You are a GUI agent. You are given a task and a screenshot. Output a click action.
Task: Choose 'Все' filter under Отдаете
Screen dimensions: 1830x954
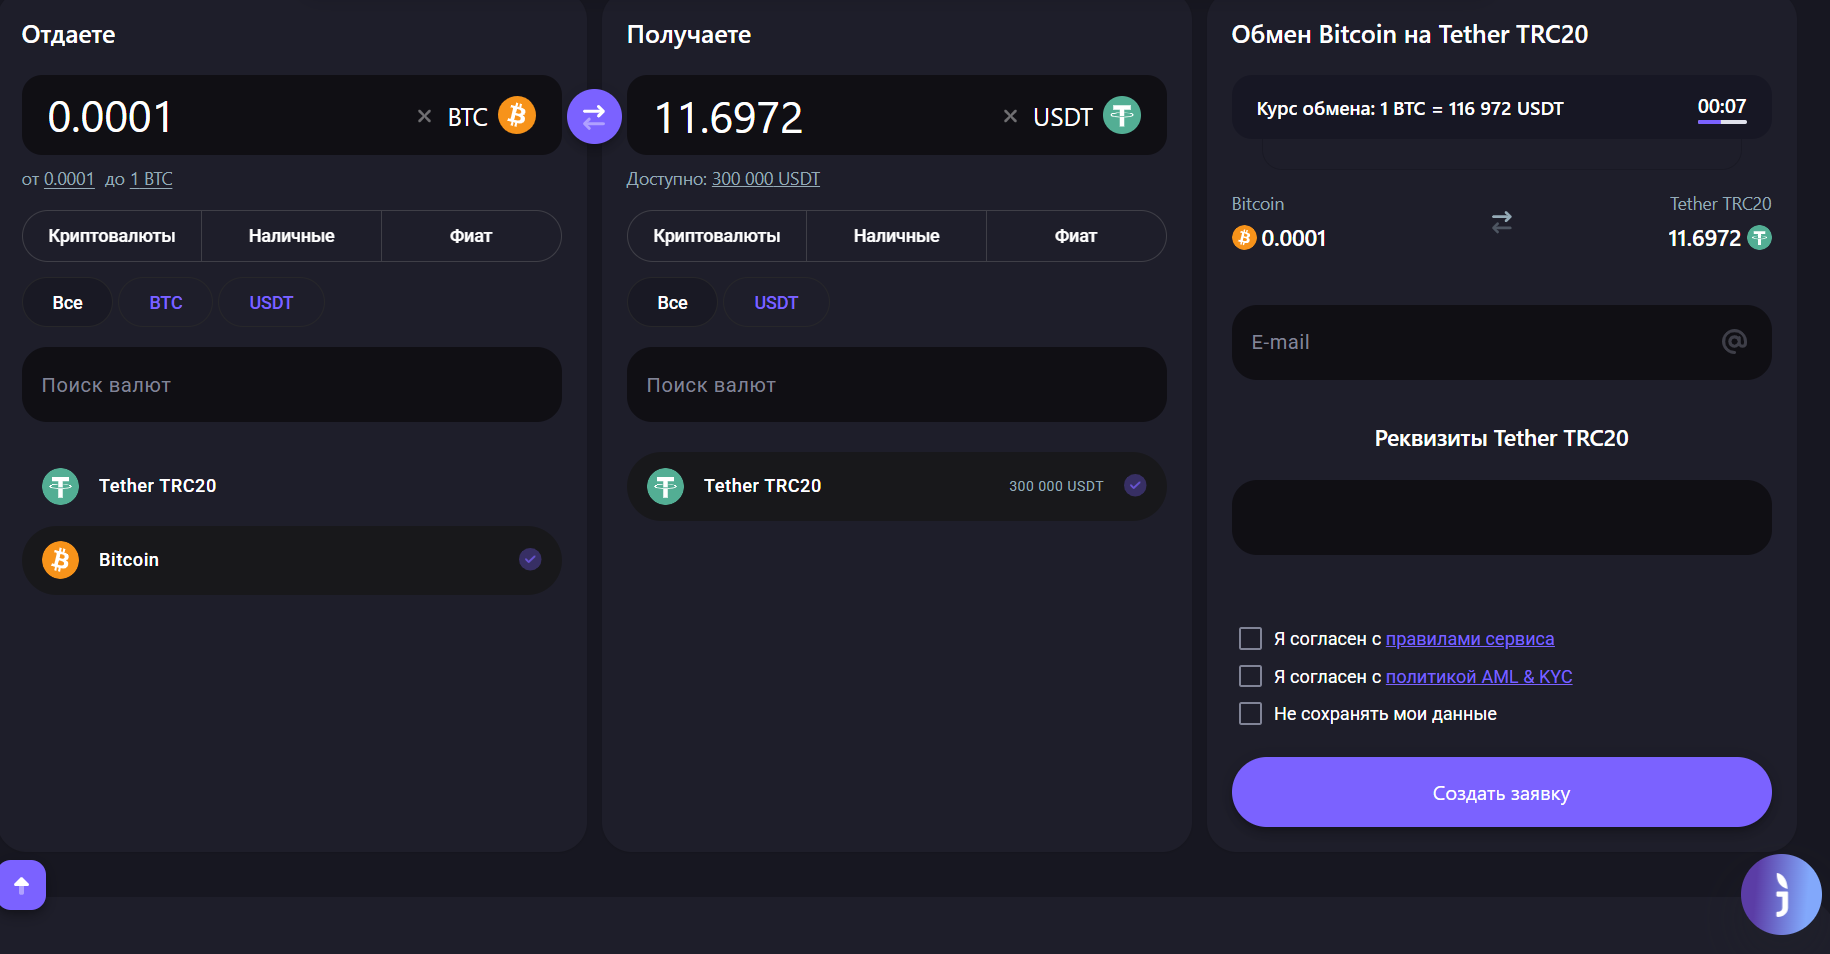pos(67,302)
